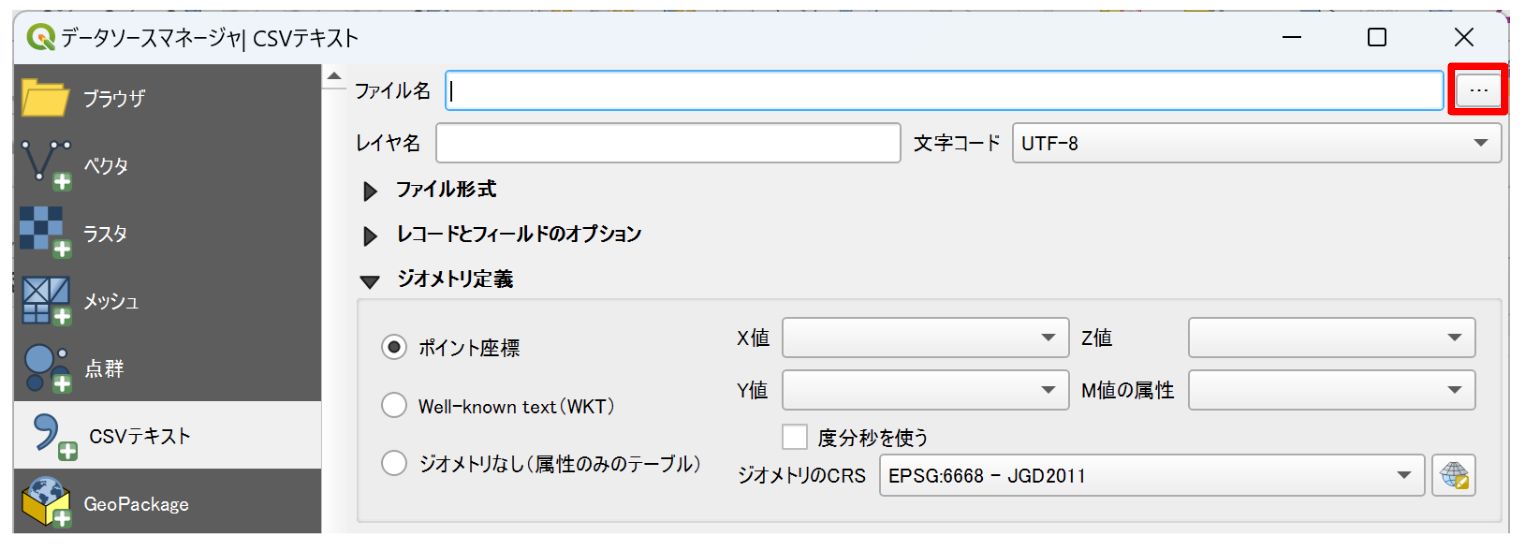Click the scroll-up arrow beside ファイル名
1524x556 pixels.
pos(333,78)
